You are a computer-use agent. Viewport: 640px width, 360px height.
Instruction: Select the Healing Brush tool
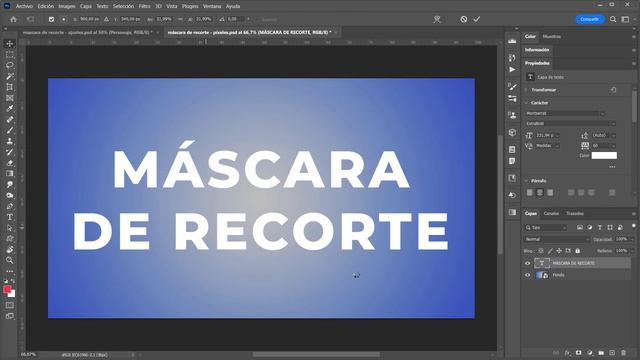10,120
